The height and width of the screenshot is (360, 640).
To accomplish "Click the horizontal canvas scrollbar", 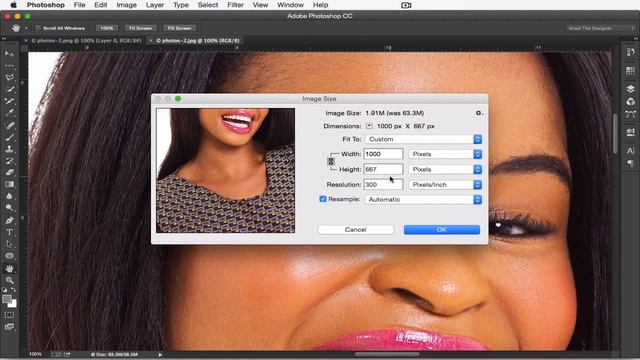I will 387,354.
